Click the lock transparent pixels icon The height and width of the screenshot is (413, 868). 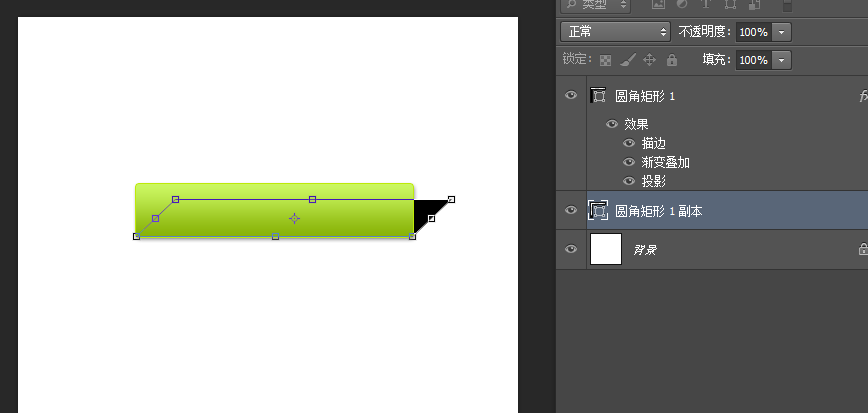605,60
